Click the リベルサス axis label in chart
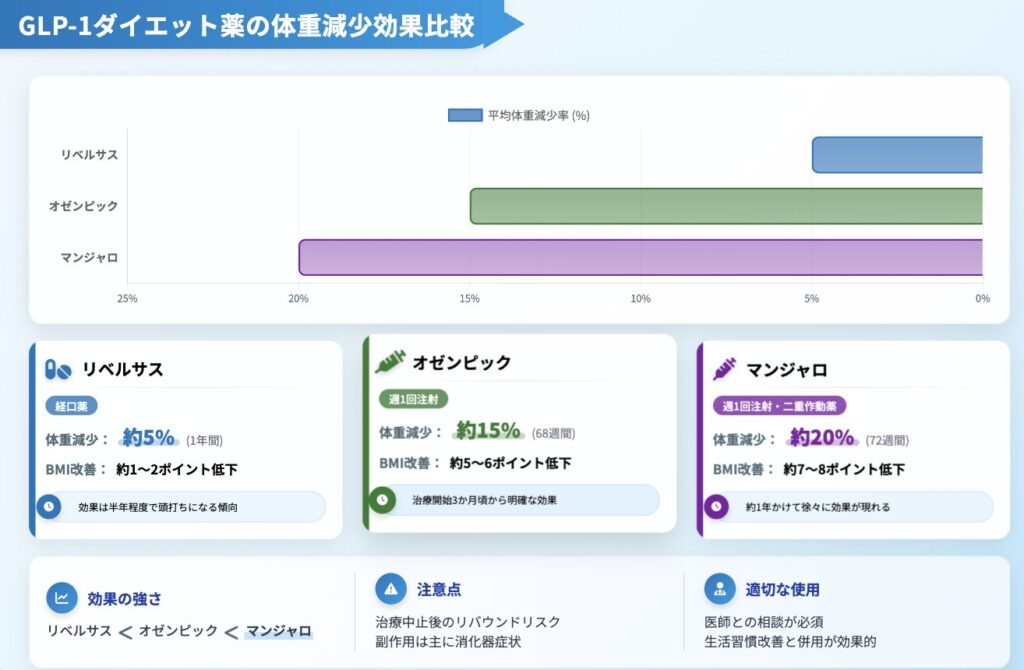The width and height of the screenshot is (1024, 670). [89, 155]
